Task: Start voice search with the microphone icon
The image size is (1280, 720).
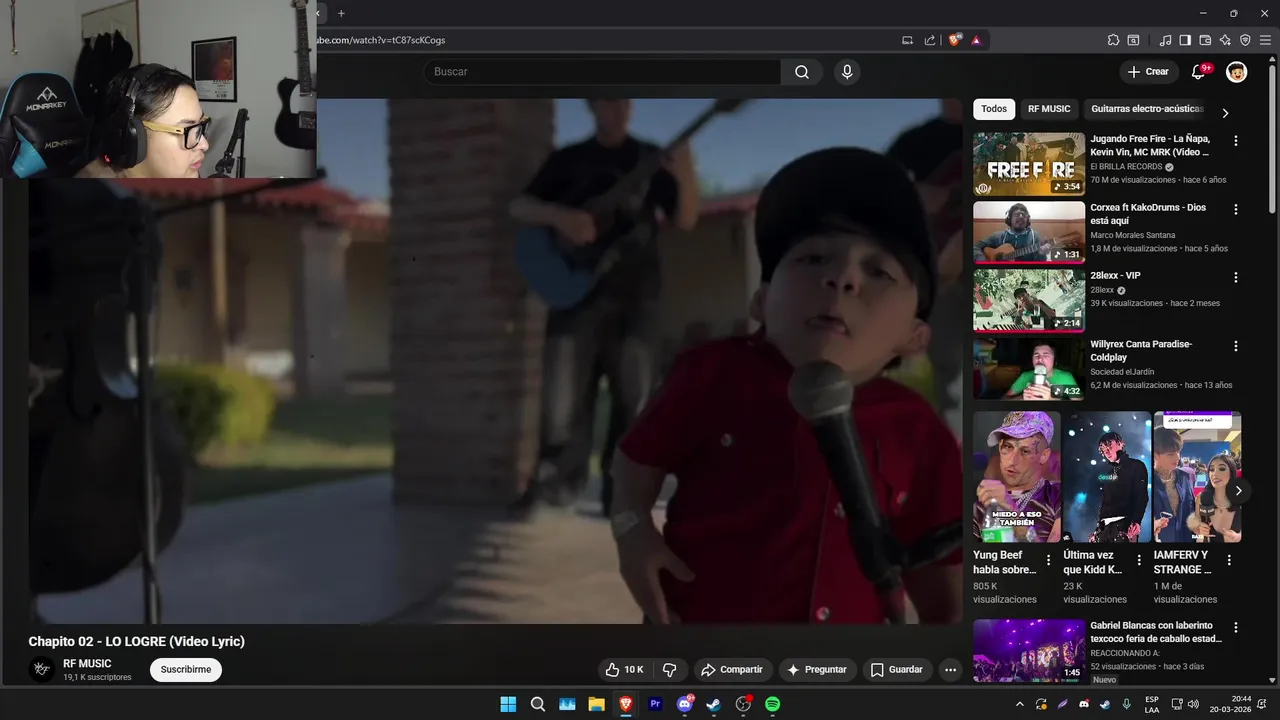Action: pyautogui.click(x=847, y=72)
